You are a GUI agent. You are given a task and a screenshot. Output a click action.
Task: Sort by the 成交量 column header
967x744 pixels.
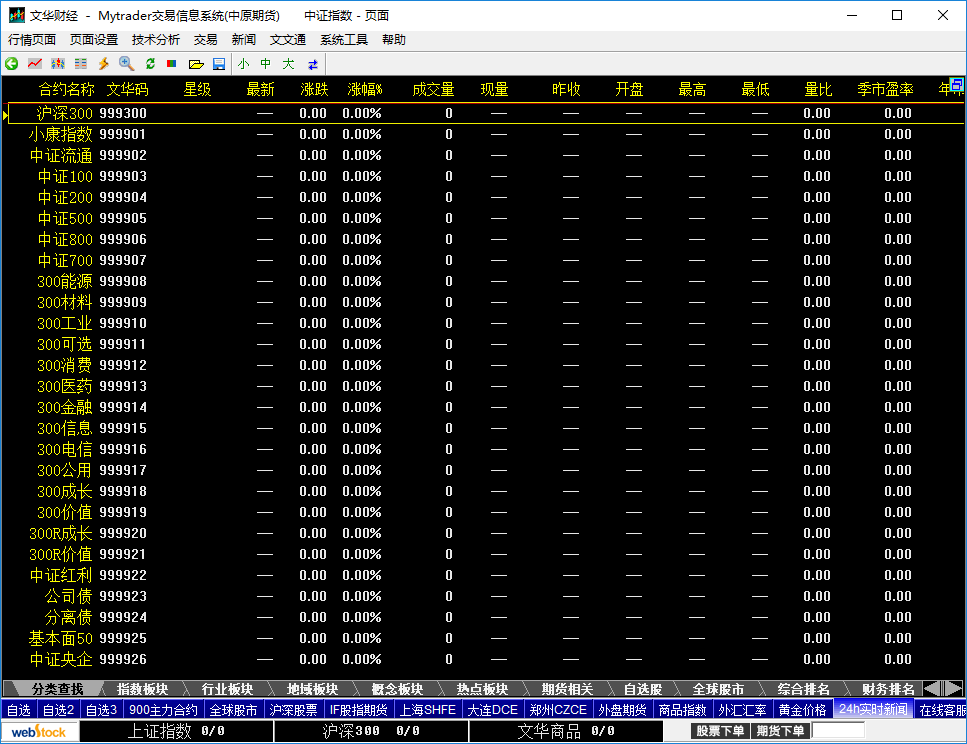tap(434, 90)
